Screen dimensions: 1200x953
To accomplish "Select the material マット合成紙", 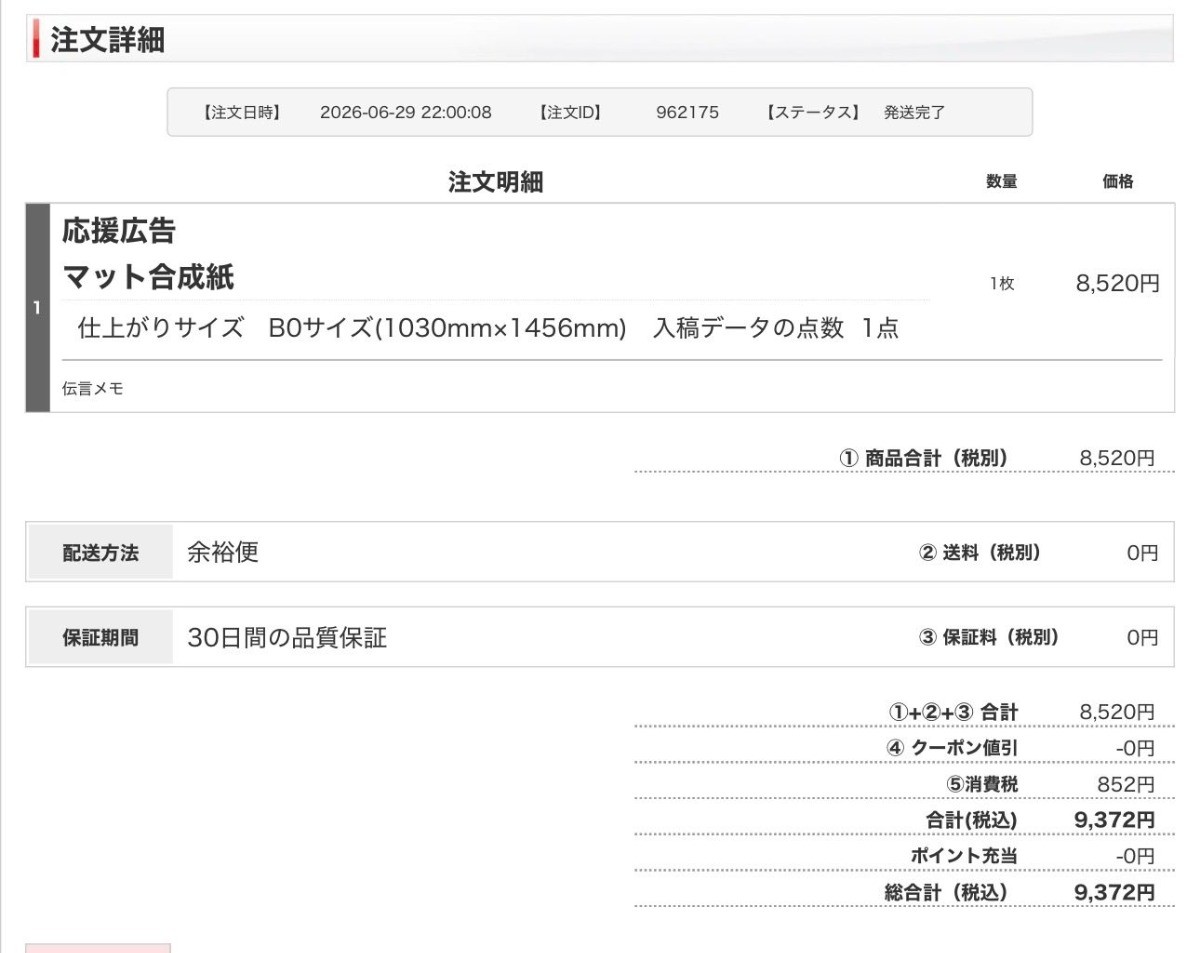I will coord(148,279).
